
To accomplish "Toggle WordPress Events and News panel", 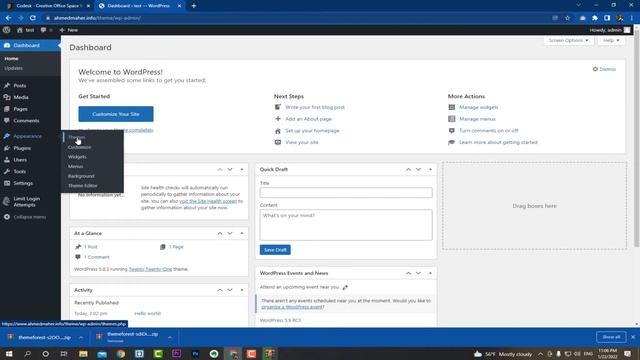I will pos(430,273).
